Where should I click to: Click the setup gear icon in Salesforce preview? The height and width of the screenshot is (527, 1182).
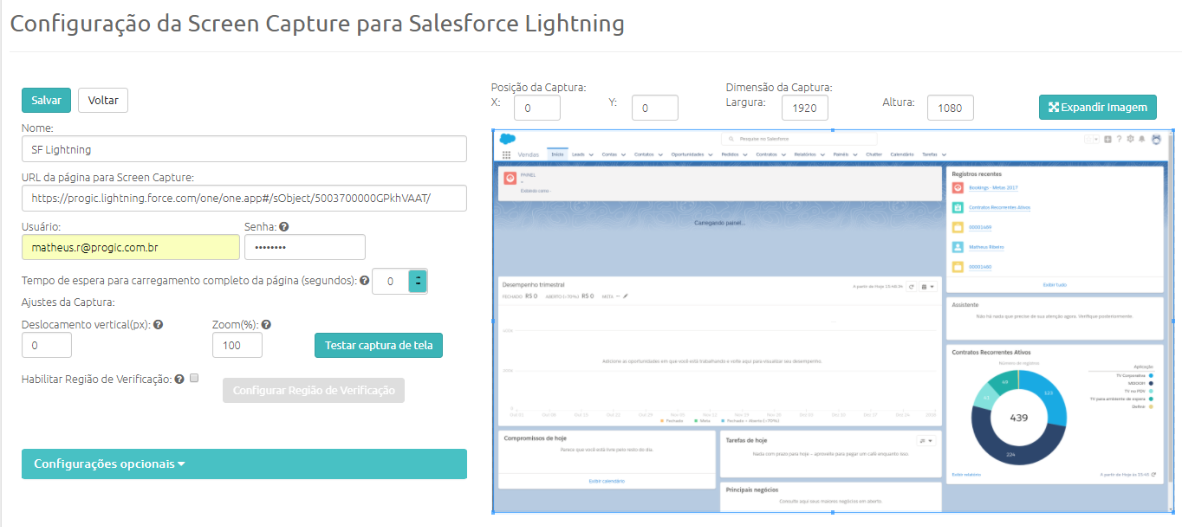click(x=1130, y=139)
